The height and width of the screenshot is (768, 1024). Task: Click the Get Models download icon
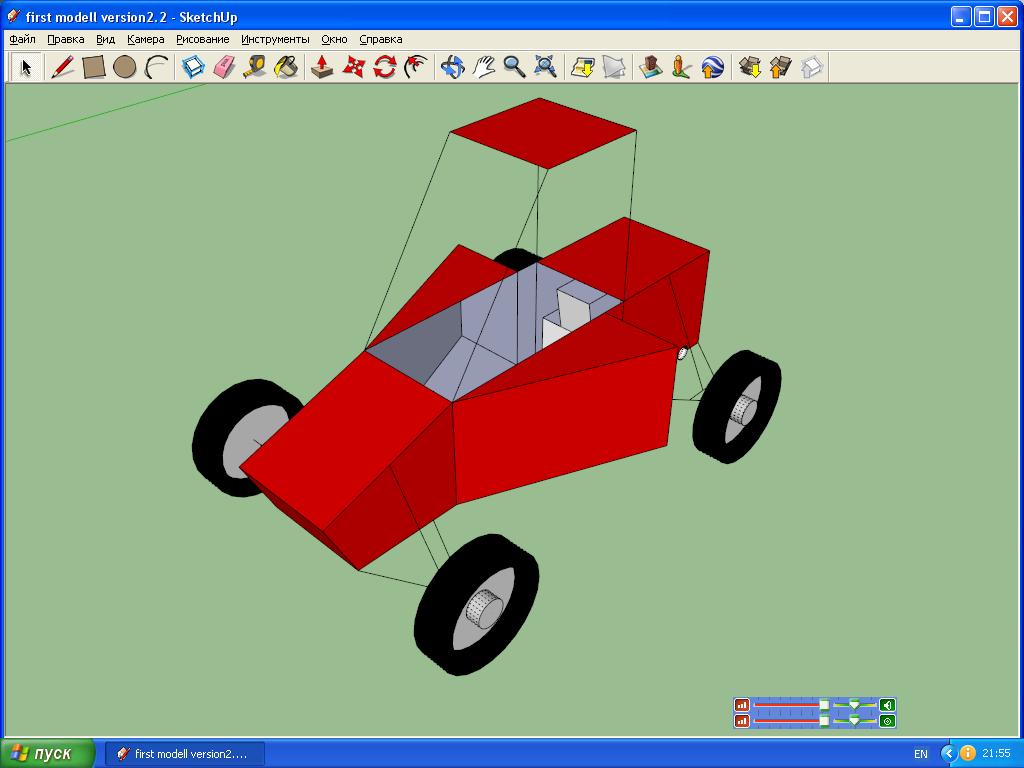750,67
